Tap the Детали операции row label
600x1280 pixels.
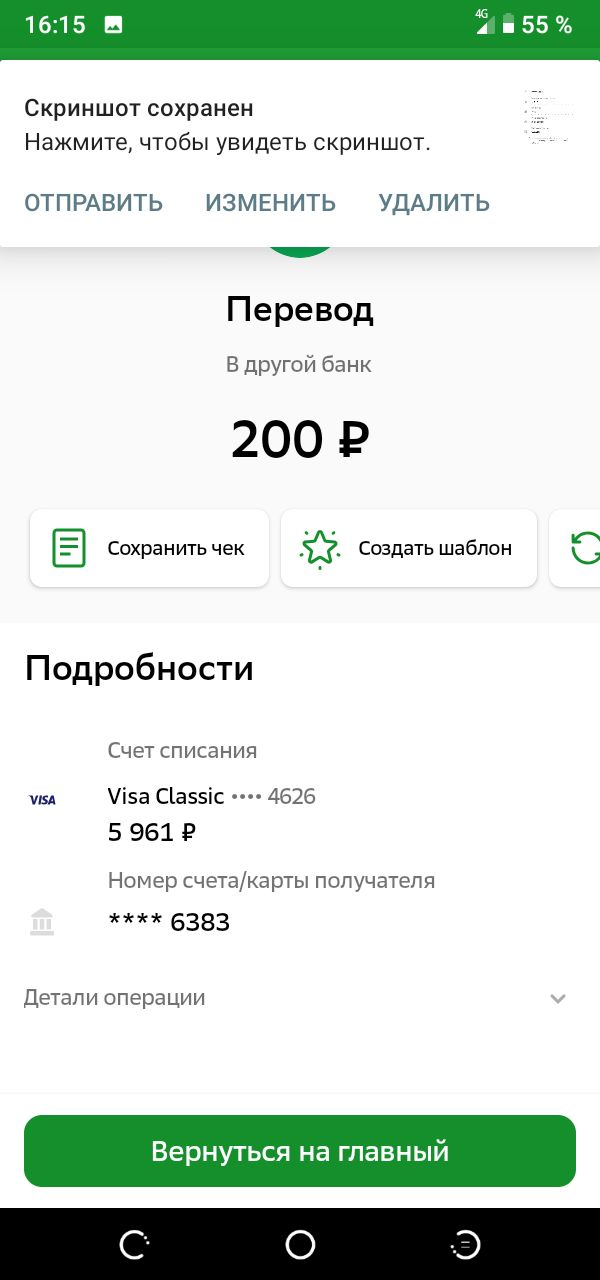[x=115, y=997]
